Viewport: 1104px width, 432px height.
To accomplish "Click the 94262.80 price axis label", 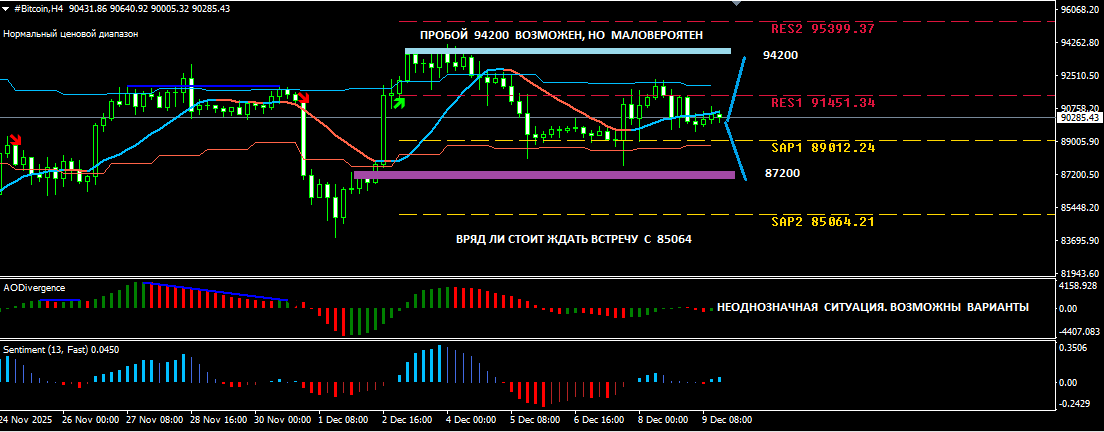I will pyautogui.click(x=1079, y=43).
